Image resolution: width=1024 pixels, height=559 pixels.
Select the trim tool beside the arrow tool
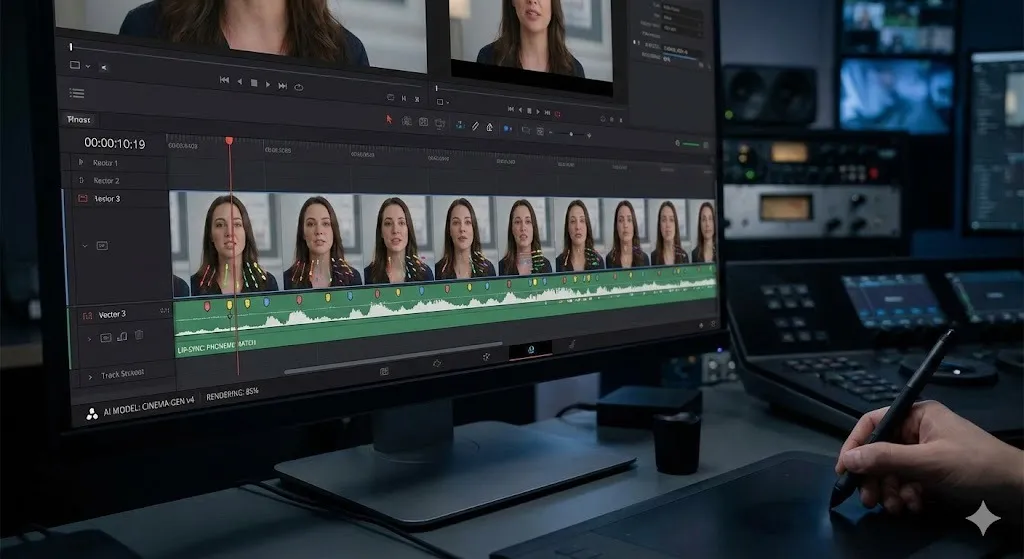coord(407,121)
